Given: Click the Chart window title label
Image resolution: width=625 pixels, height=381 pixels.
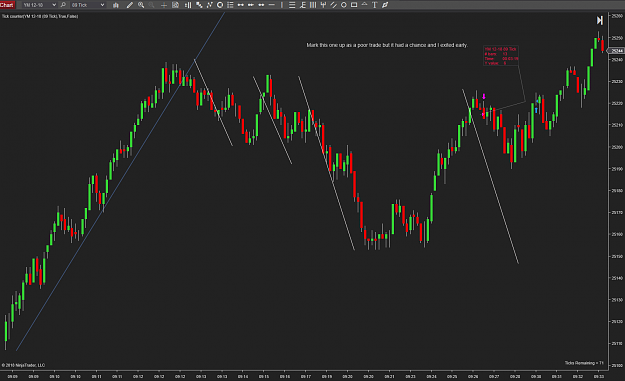Looking at the screenshot, I should [x=7, y=5].
